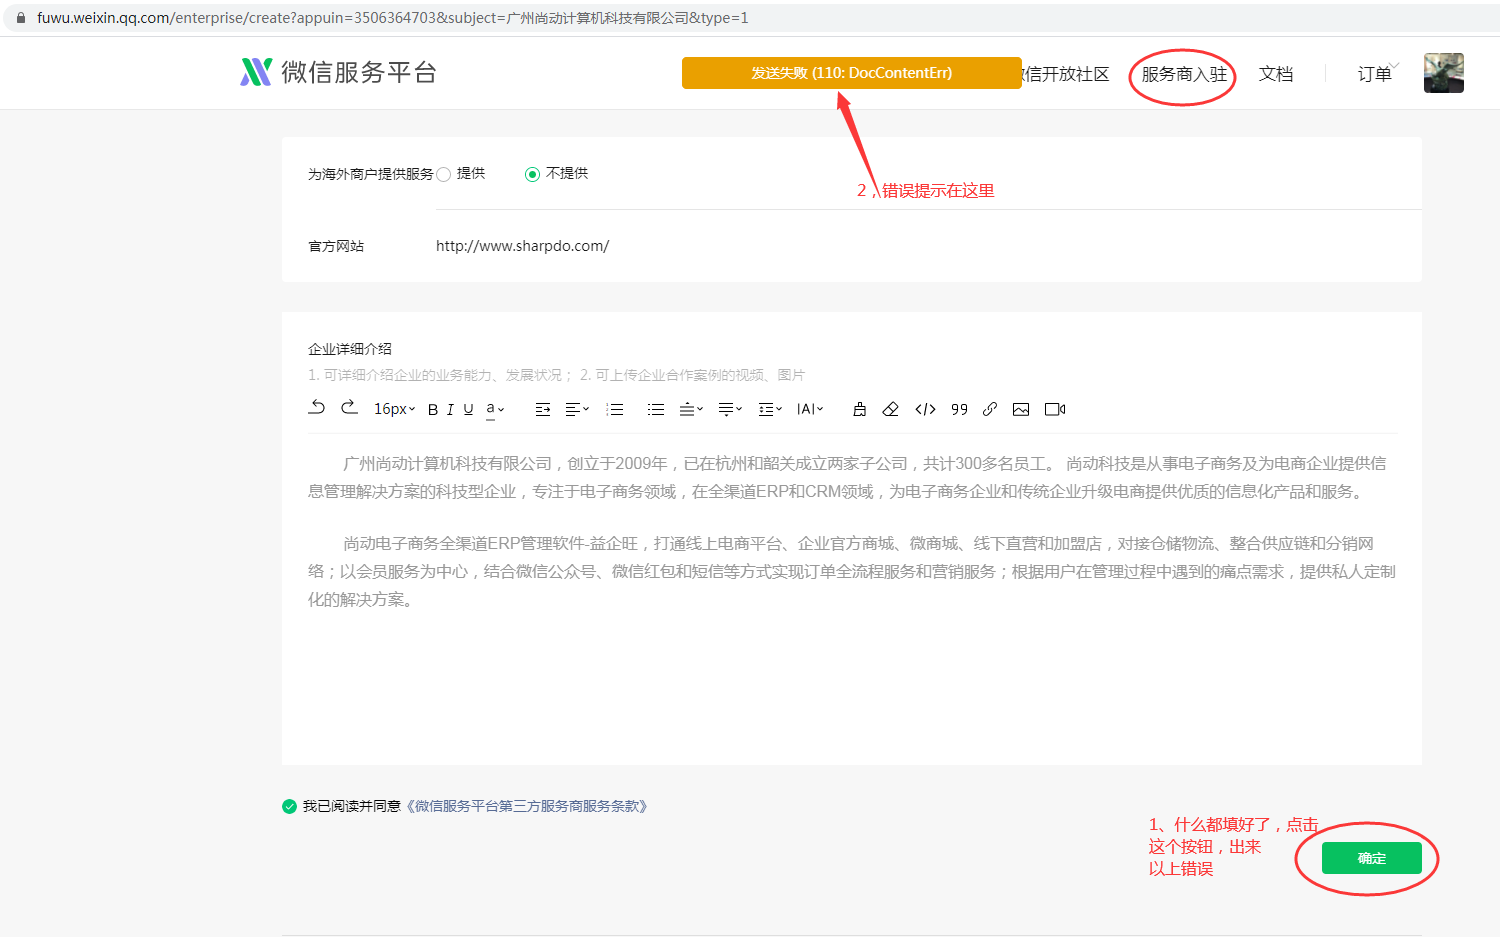Open the 微信服务平台第三方服务商服务条款 link
Screen dimensions: 1500x937
tap(526, 806)
